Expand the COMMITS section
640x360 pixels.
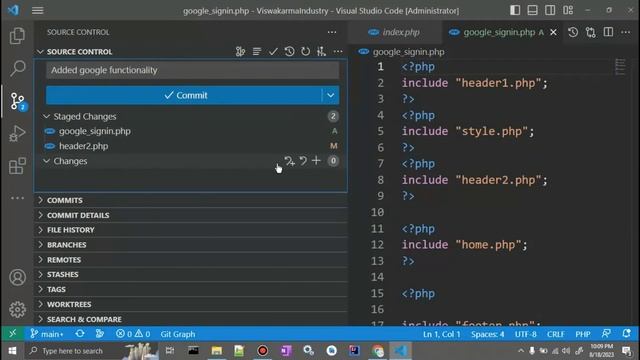coord(191,200)
